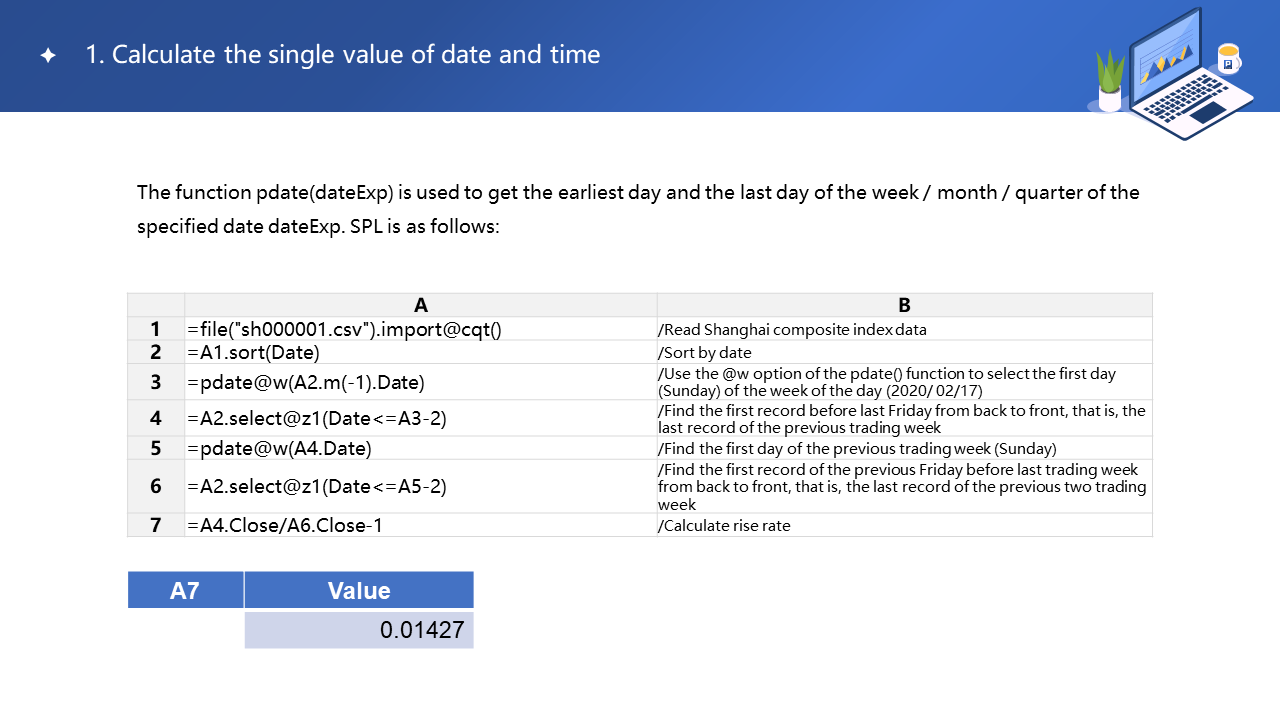Click the 0.01427 result value cell

[359, 630]
